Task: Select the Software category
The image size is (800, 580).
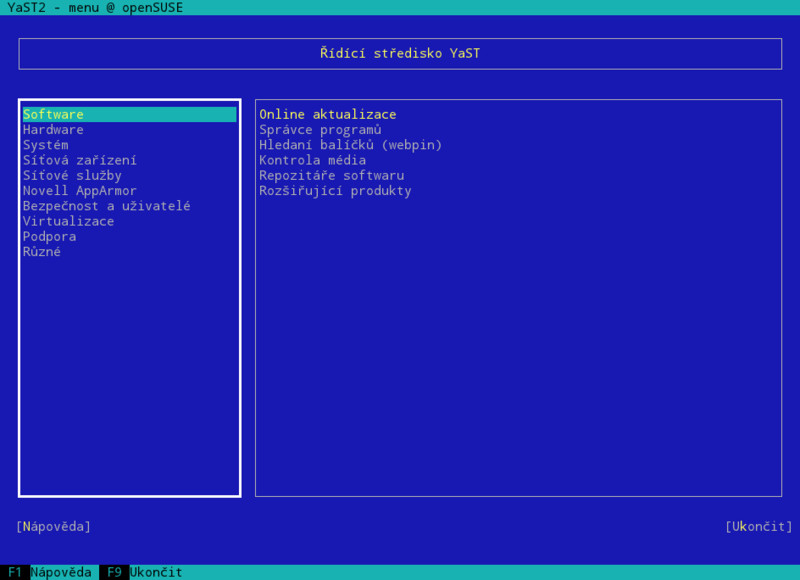Action: point(130,114)
